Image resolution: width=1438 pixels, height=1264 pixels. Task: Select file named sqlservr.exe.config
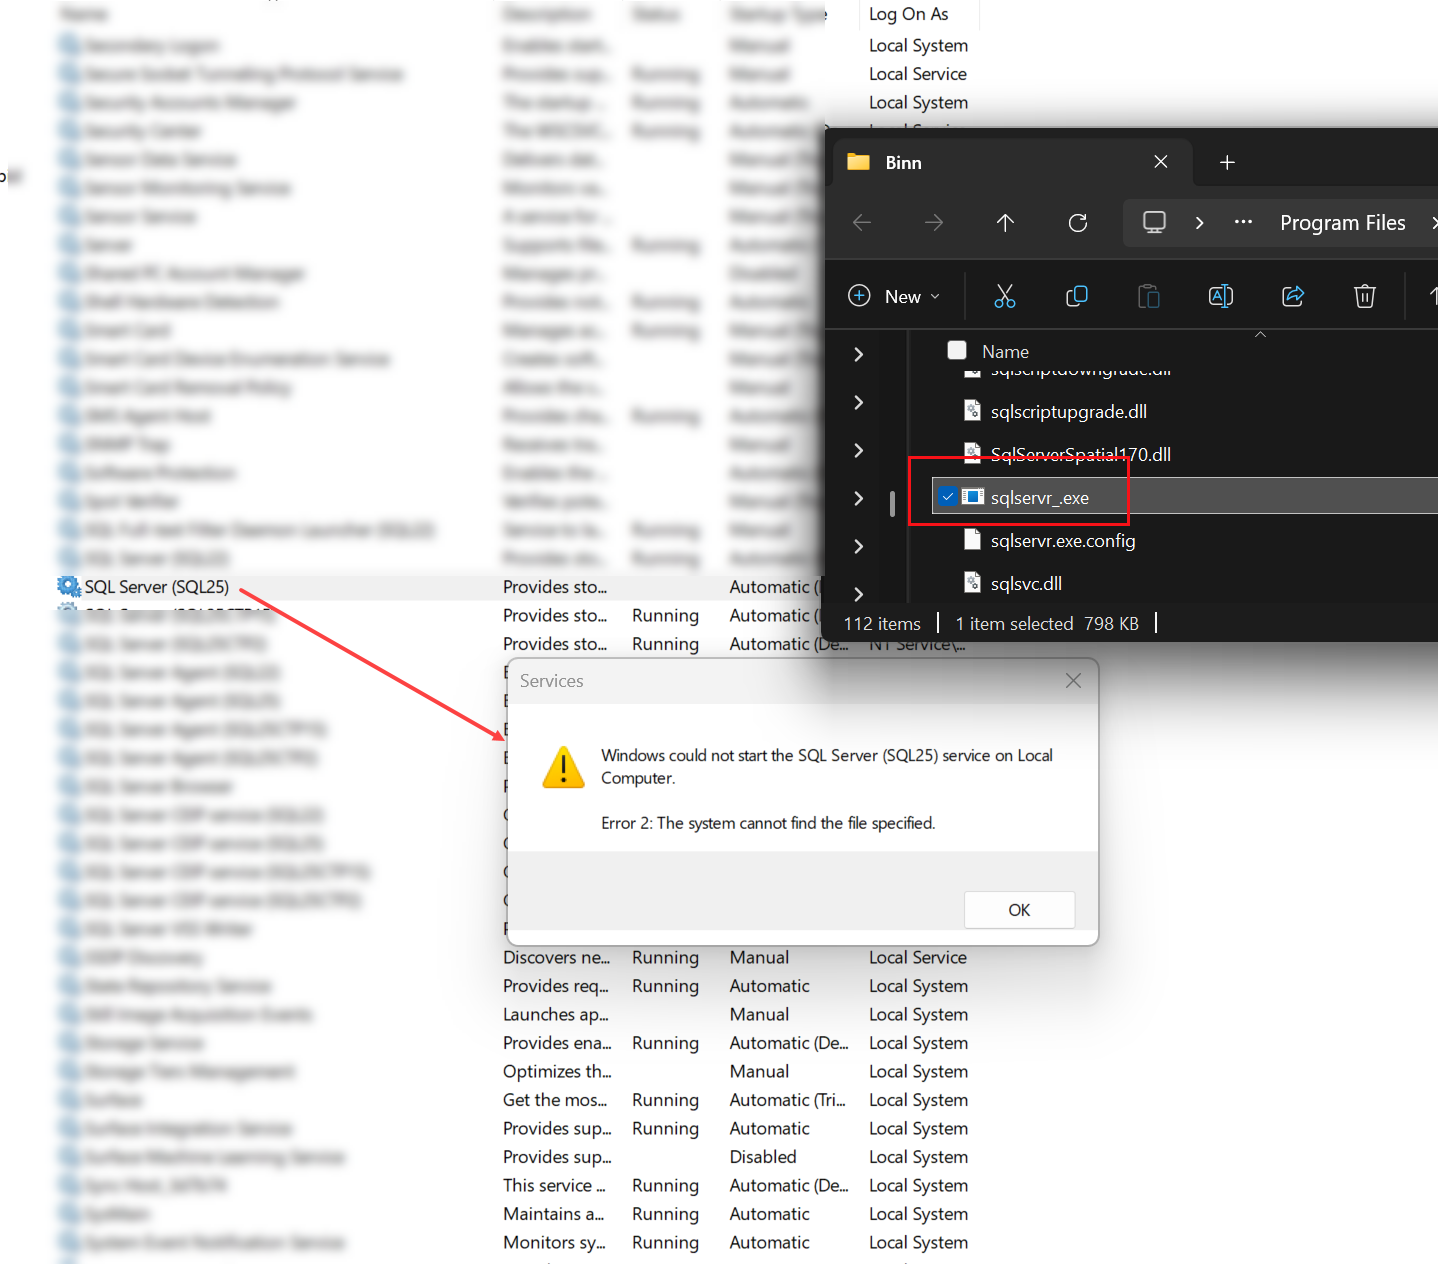(1062, 541)
